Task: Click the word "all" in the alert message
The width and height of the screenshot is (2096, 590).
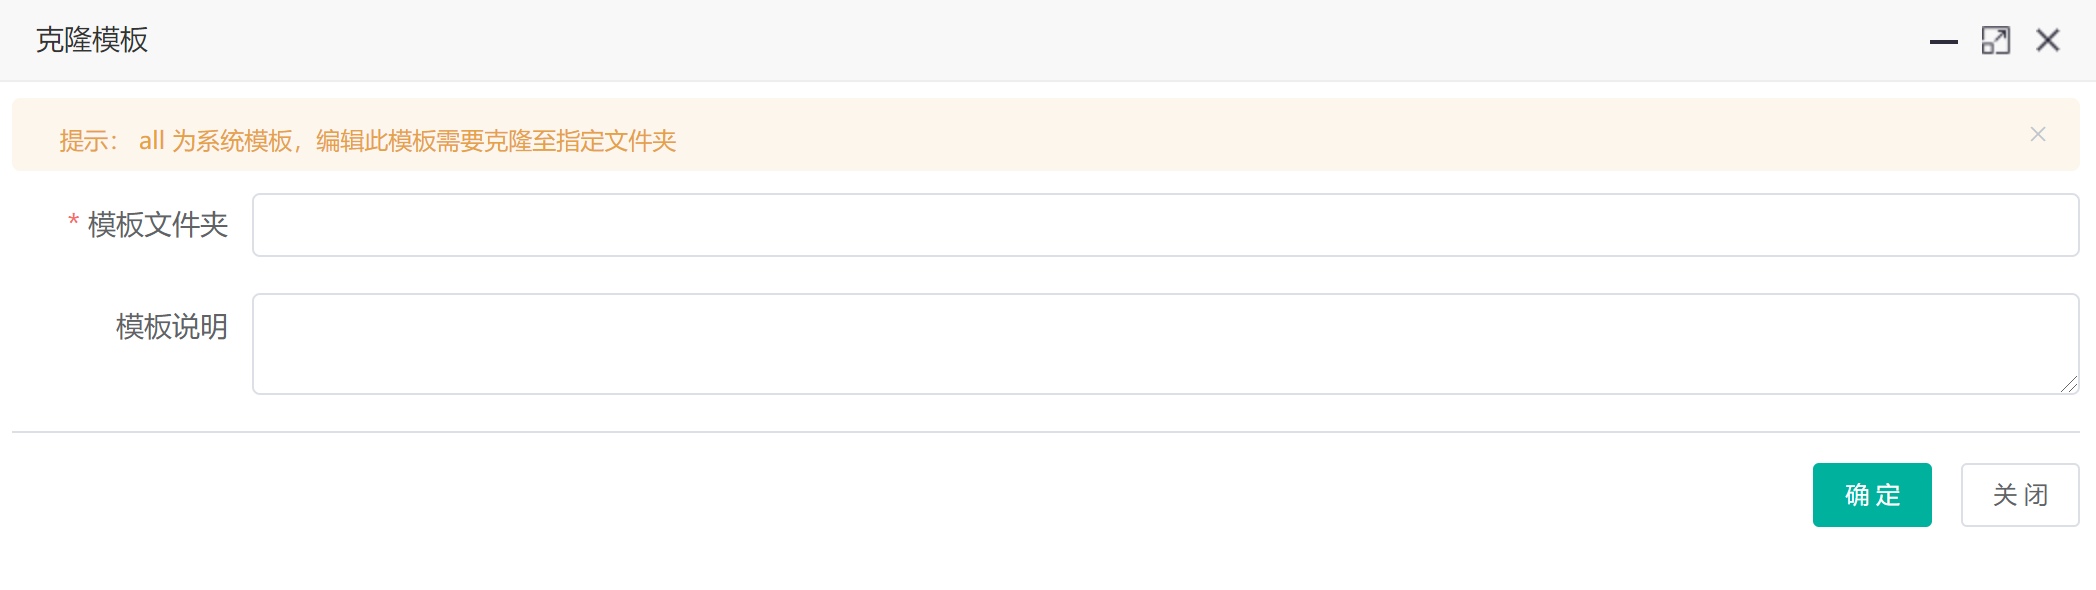Action: point(151,141)
